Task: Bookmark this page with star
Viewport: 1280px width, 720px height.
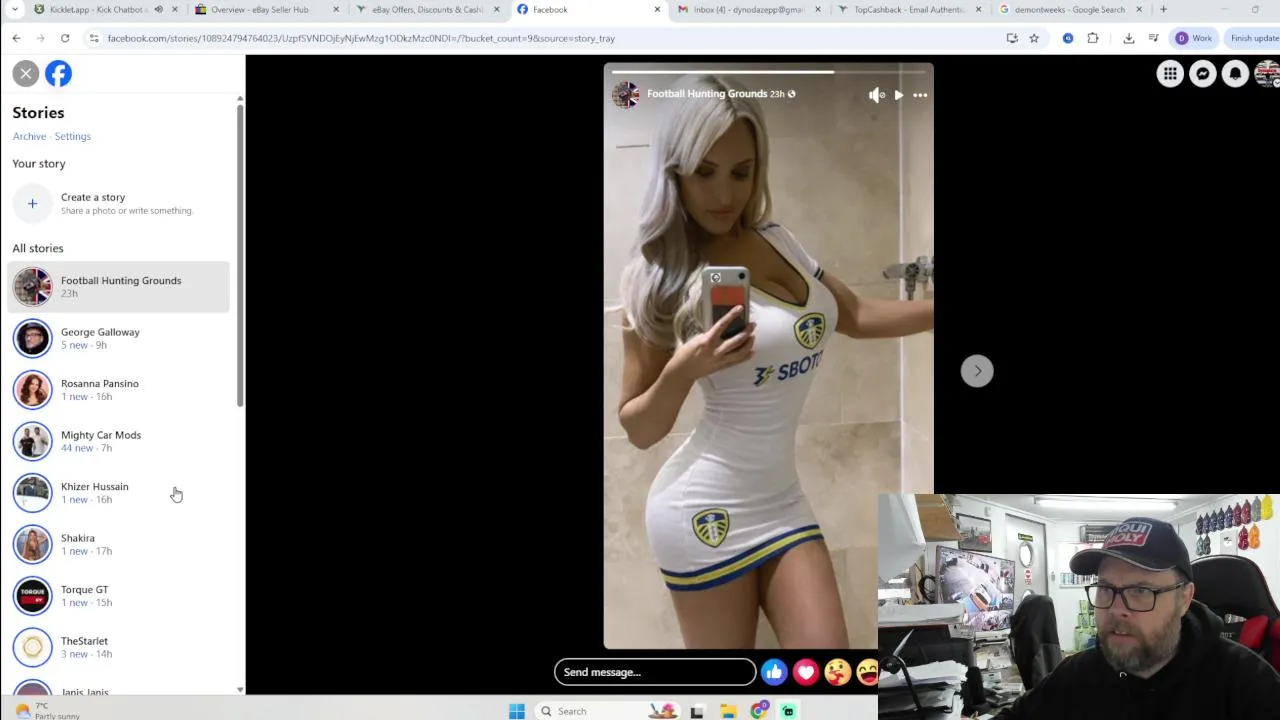Action: 1034,38
